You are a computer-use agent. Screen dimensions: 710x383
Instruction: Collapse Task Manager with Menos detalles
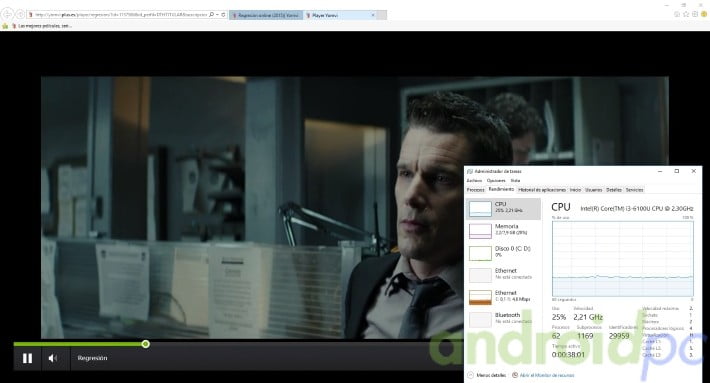pos(487,375)
